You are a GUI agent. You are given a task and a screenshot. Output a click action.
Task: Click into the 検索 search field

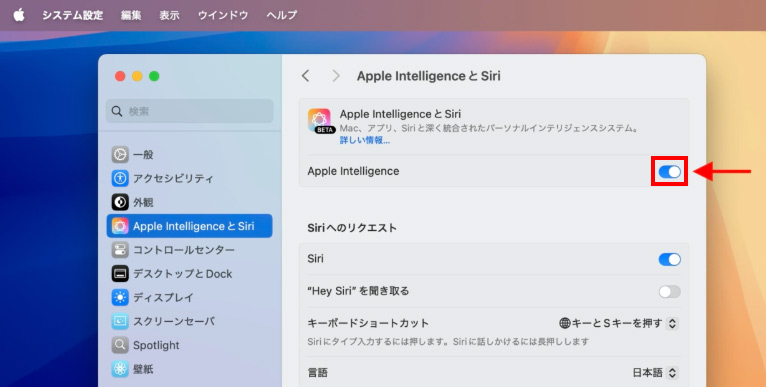[190, 111]
